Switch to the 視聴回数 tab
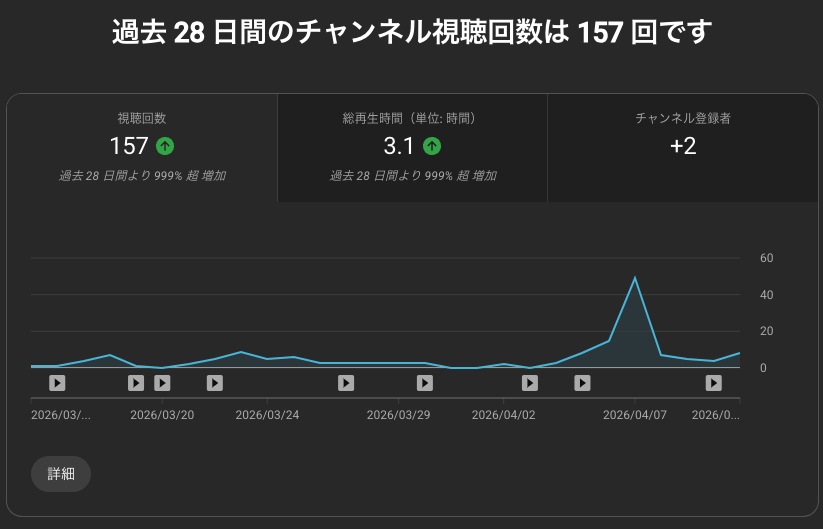The width and height of the screenshot is (823, 529). 142,148
